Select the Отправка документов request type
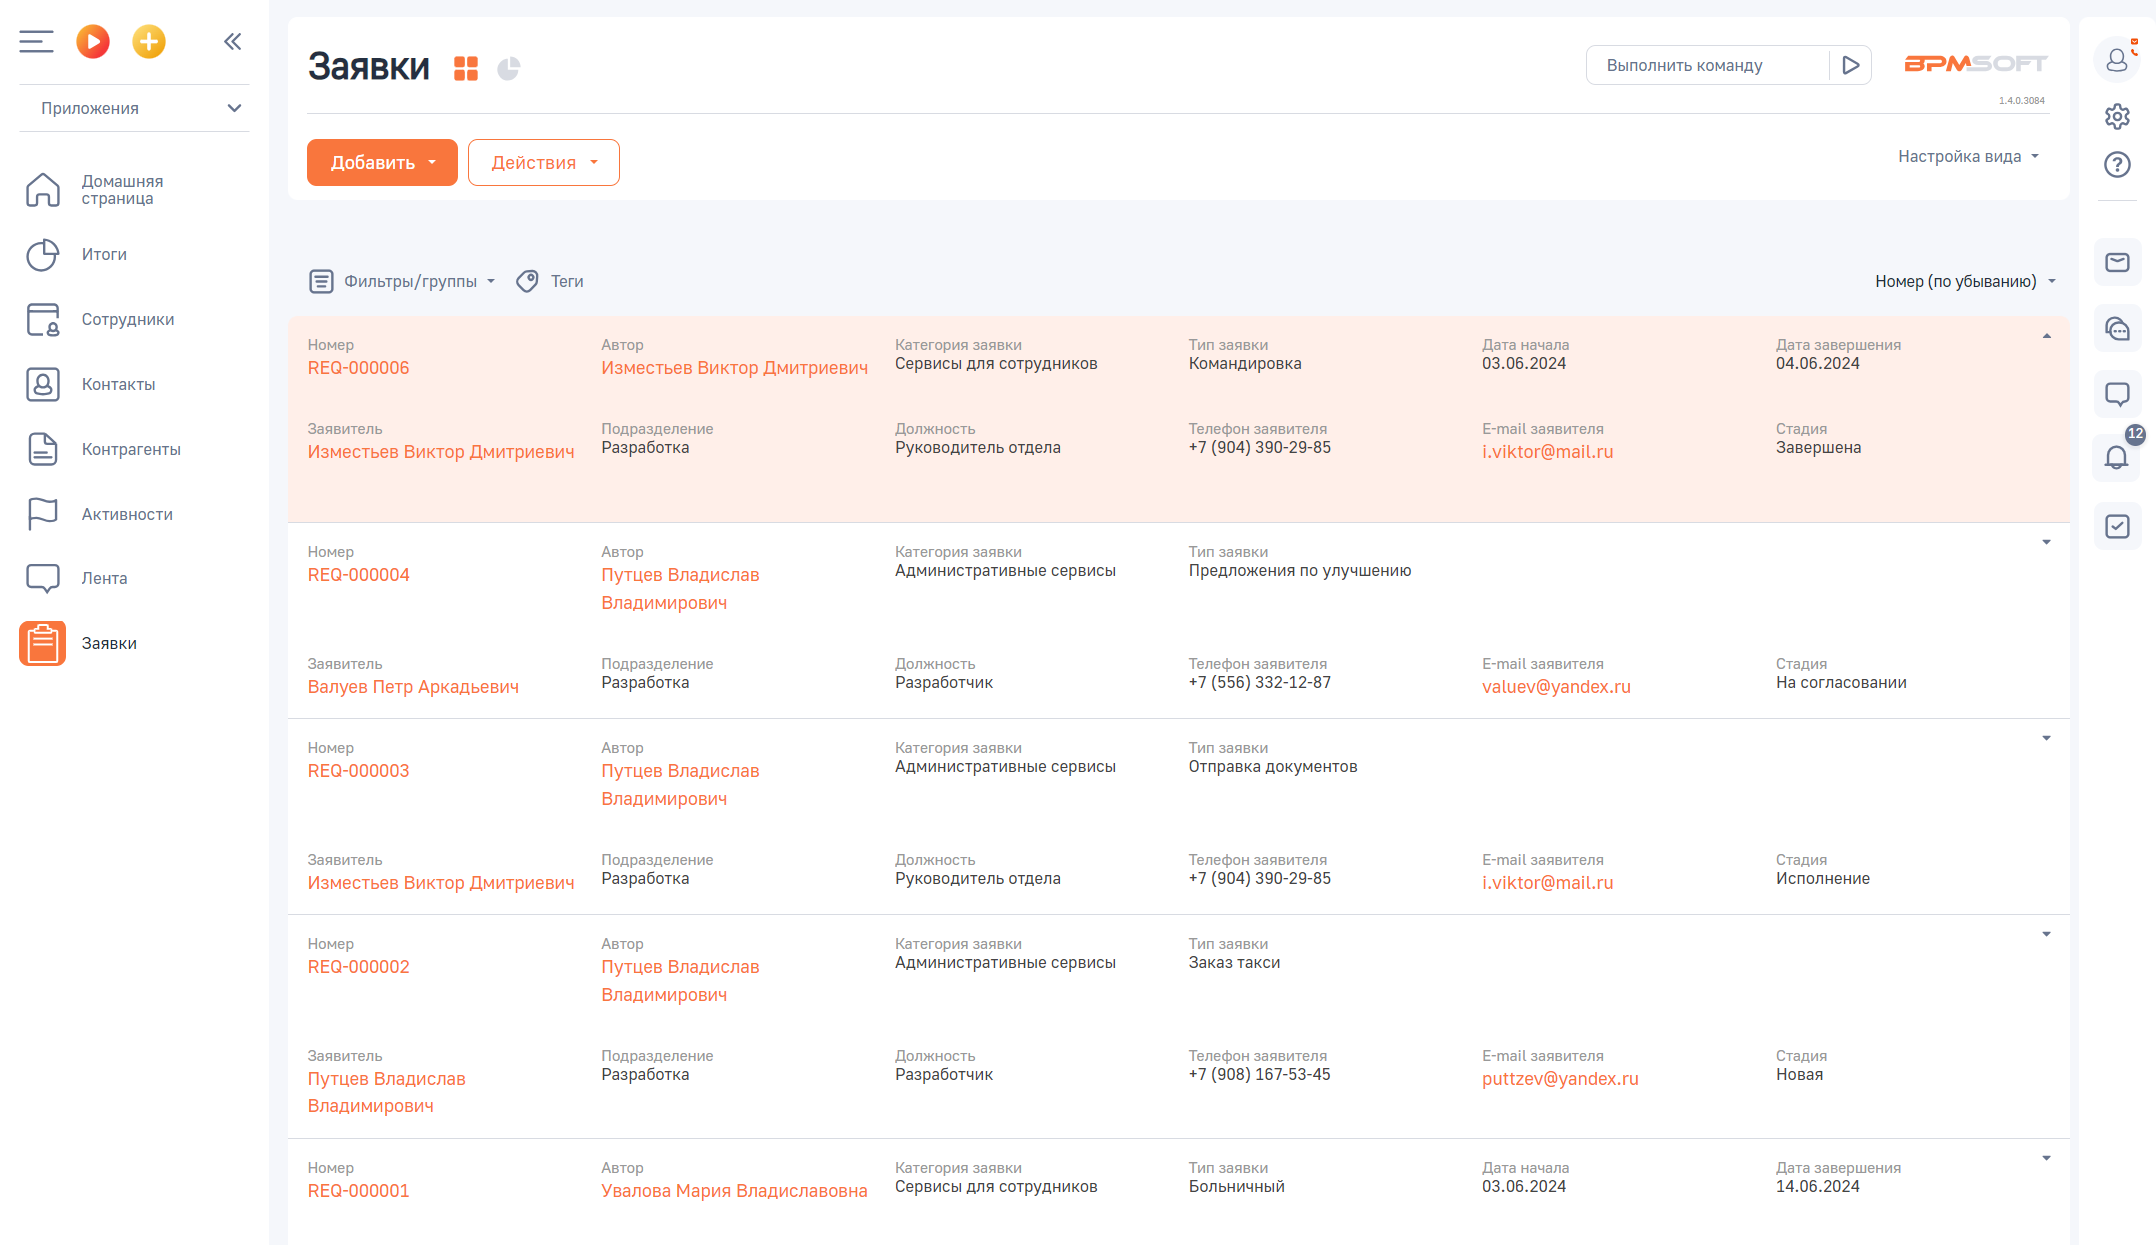2156x1245 pixels. coord(1273,767)
